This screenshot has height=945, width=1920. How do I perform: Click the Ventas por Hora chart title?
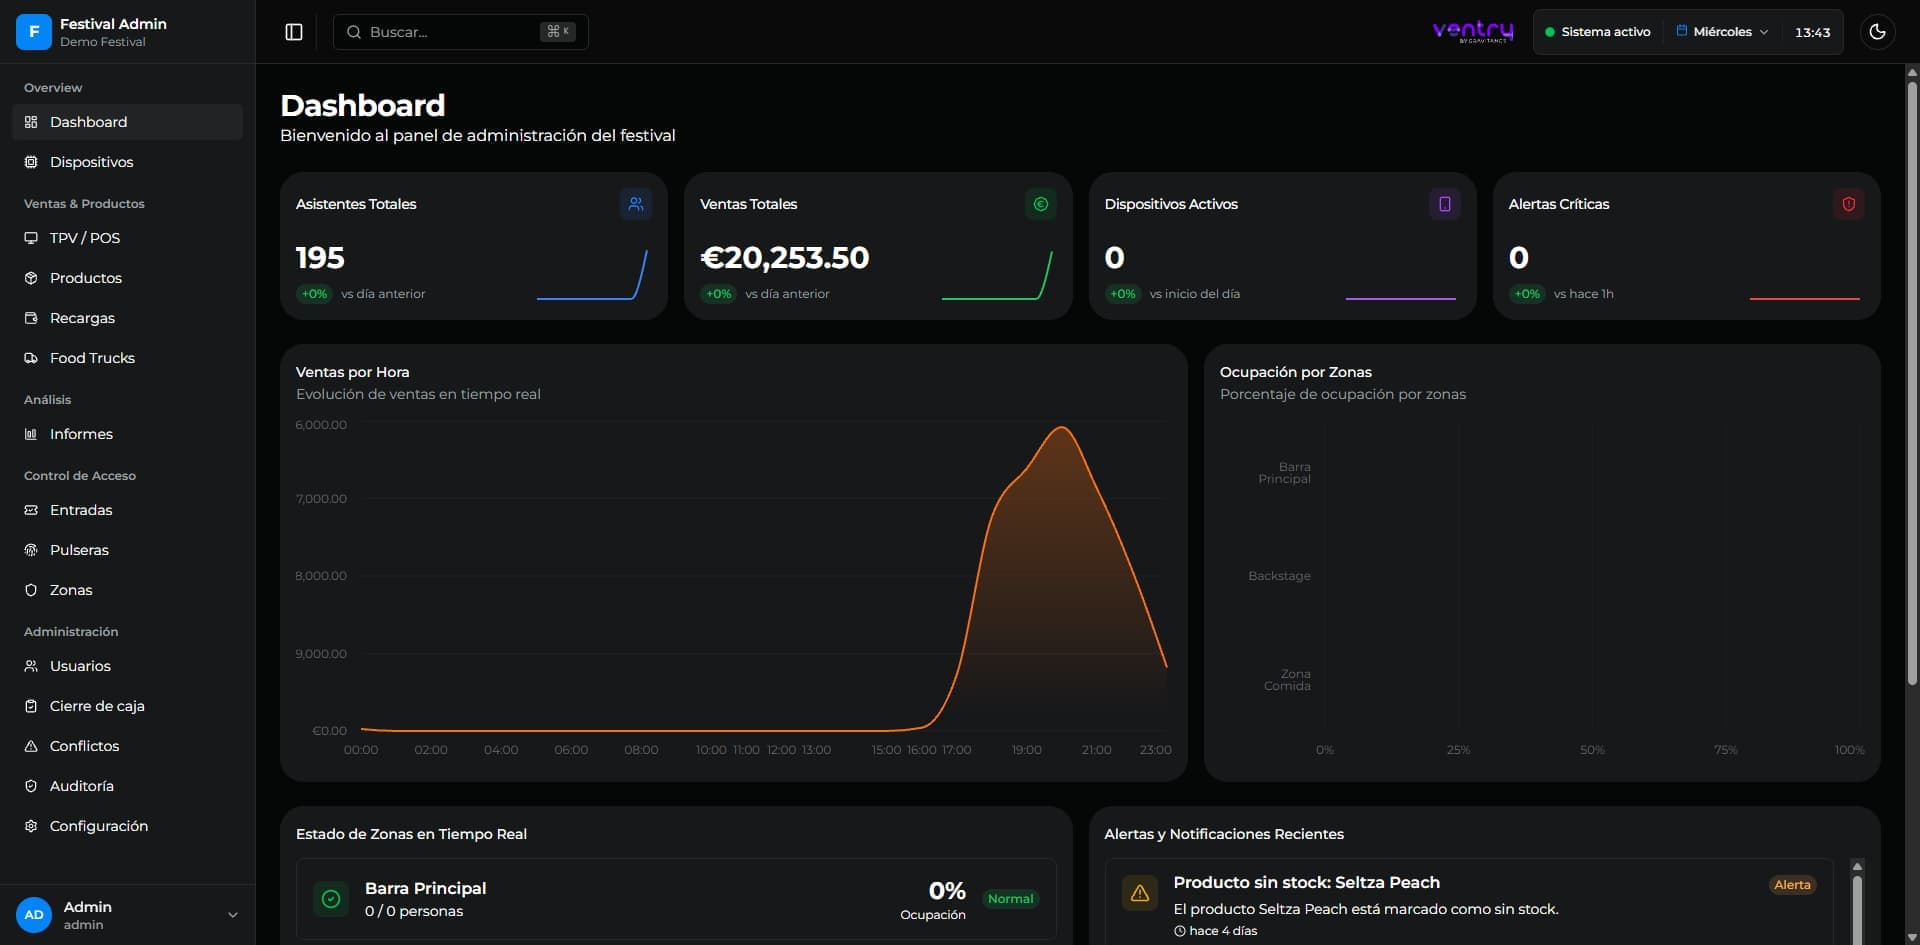pyautogui.click(x=353, y=372)
